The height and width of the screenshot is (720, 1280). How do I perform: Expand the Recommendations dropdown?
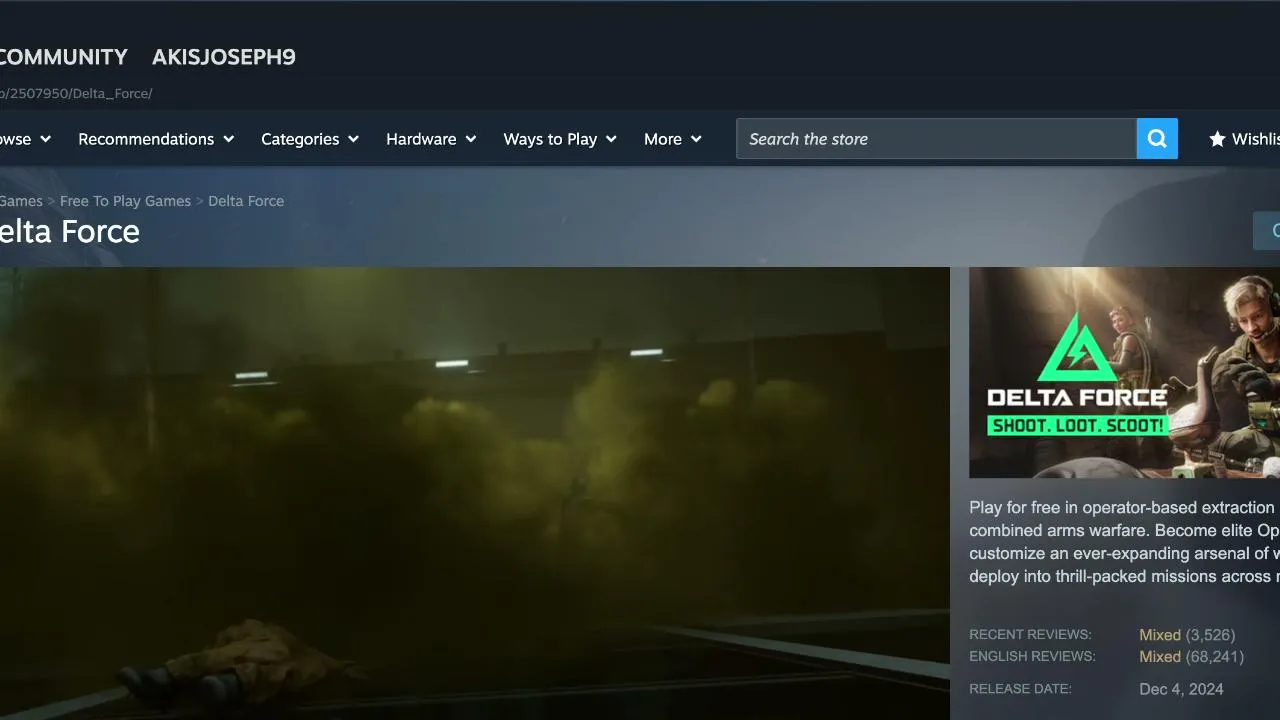[x=156, y=139]
